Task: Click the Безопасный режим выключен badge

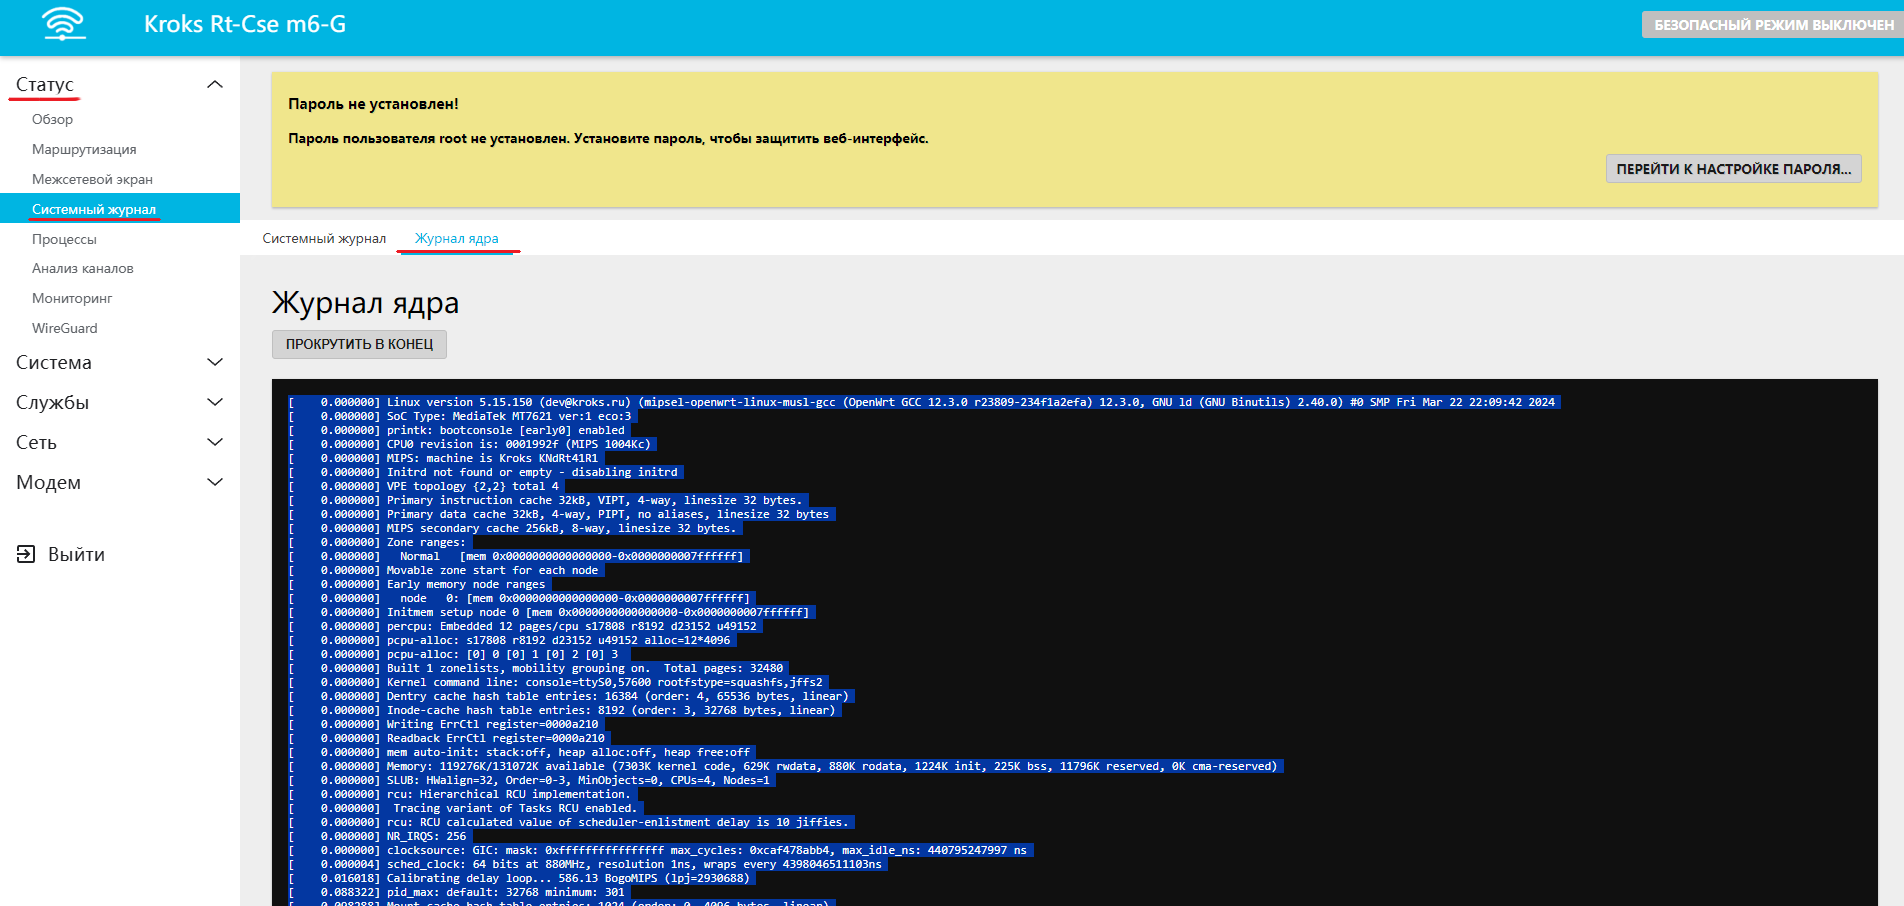Action: tap(1772, 25)
